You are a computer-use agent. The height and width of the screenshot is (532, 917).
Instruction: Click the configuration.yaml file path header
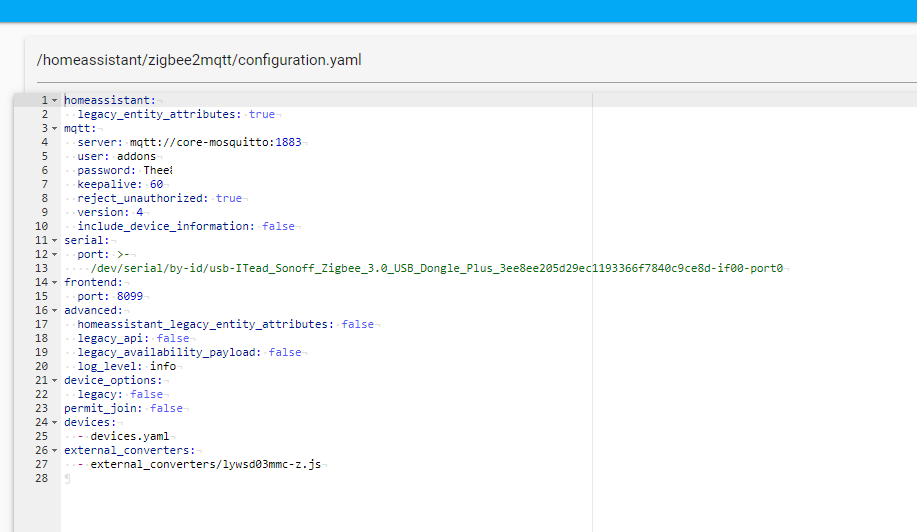point(199,60)
